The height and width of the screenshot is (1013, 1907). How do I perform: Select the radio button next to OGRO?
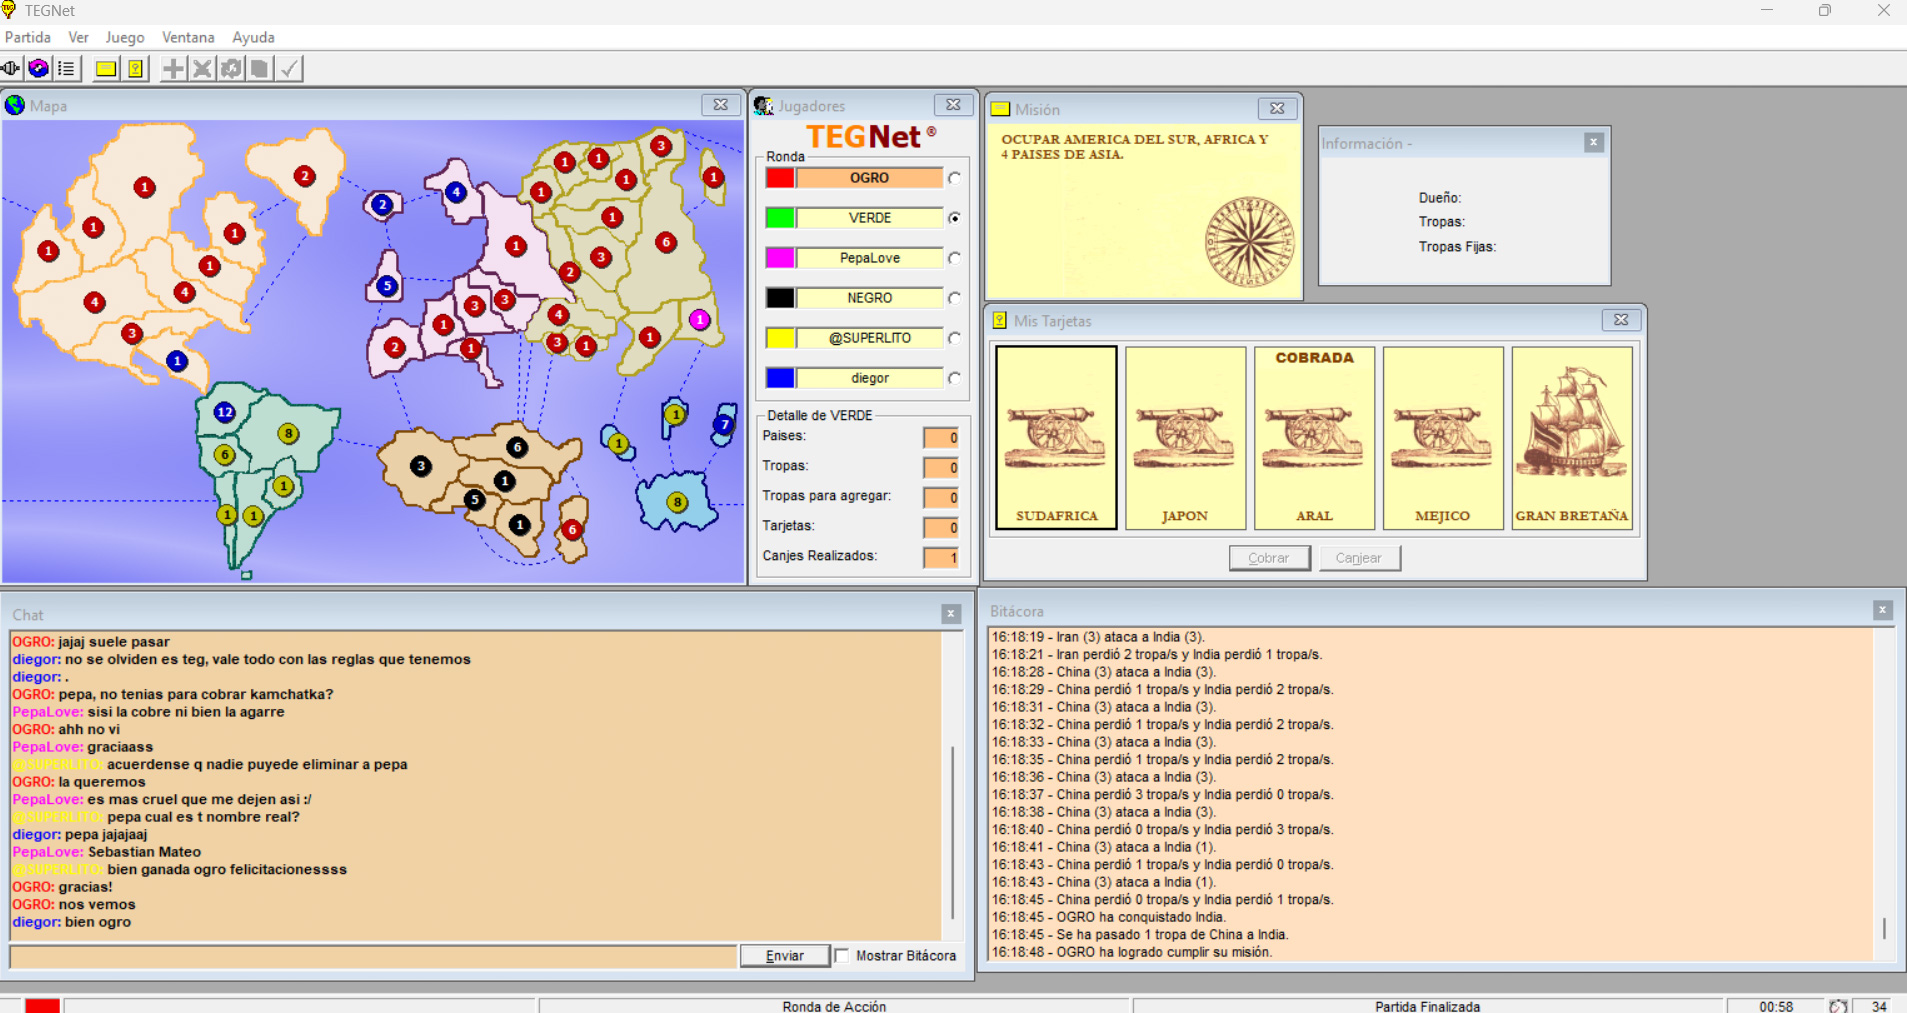[x=955, y=178]
